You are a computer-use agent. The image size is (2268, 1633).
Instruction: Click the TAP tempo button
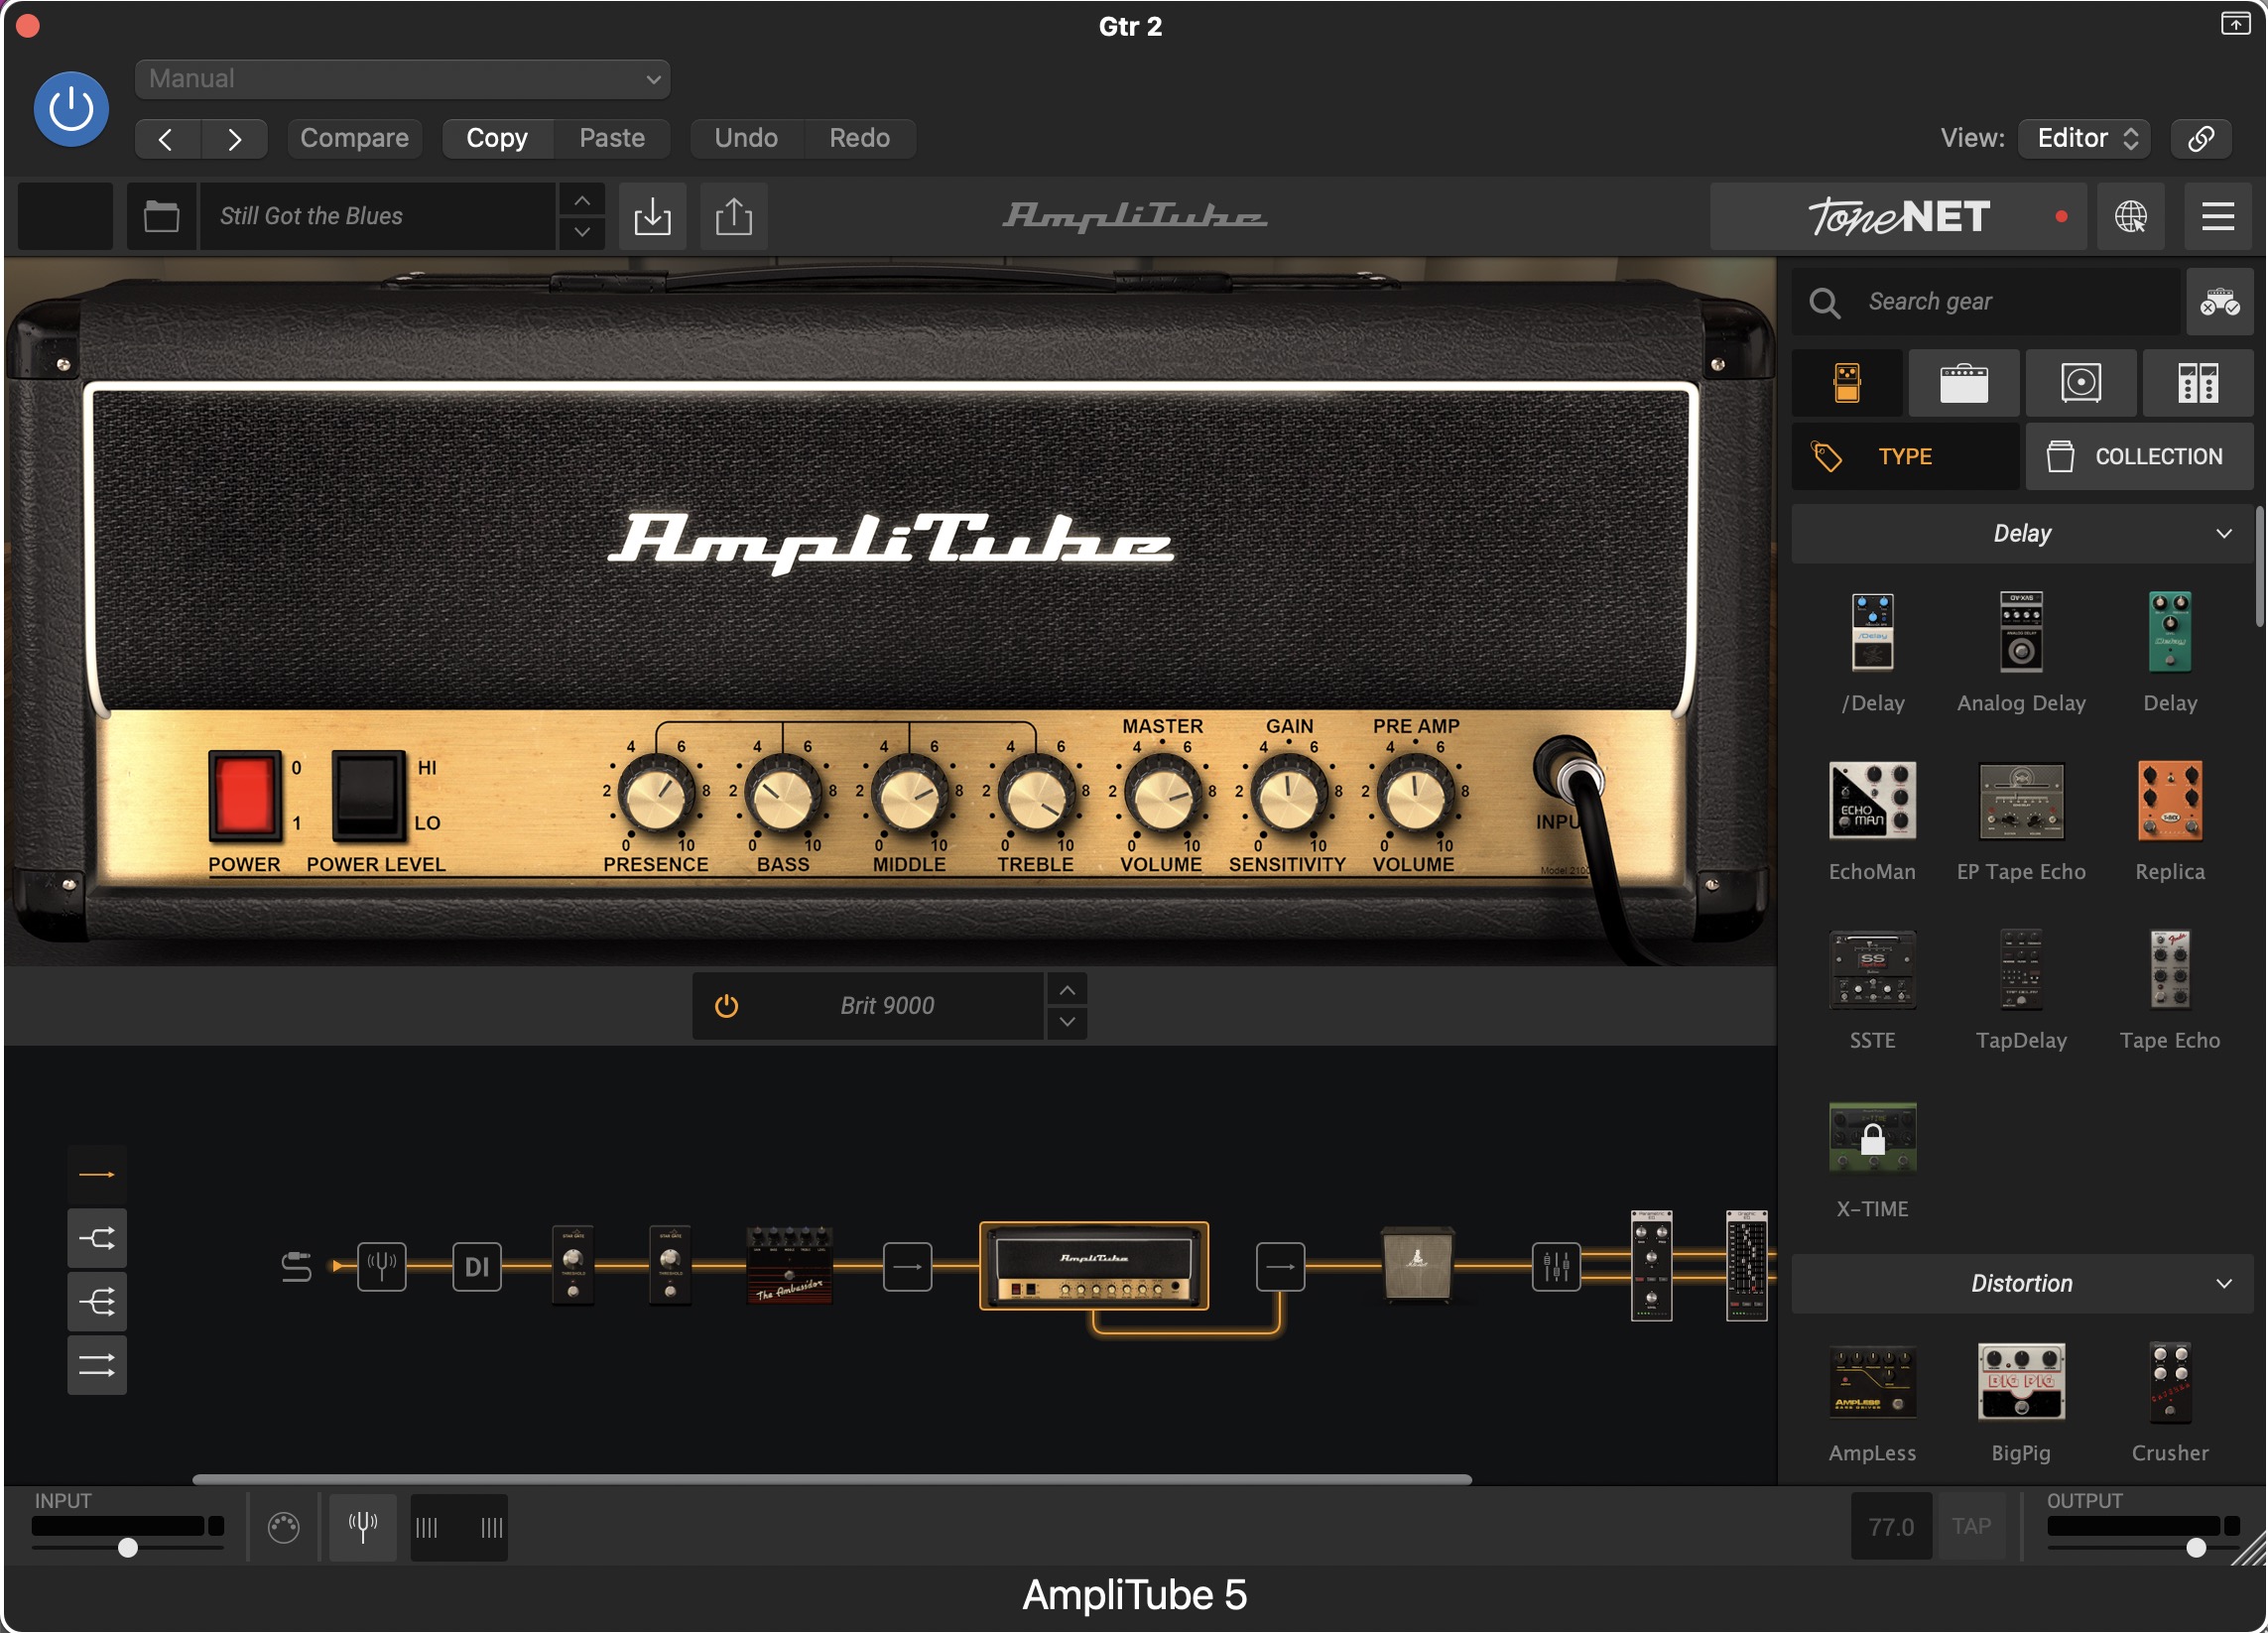pyautogui.click(x=1972, y=1526)
